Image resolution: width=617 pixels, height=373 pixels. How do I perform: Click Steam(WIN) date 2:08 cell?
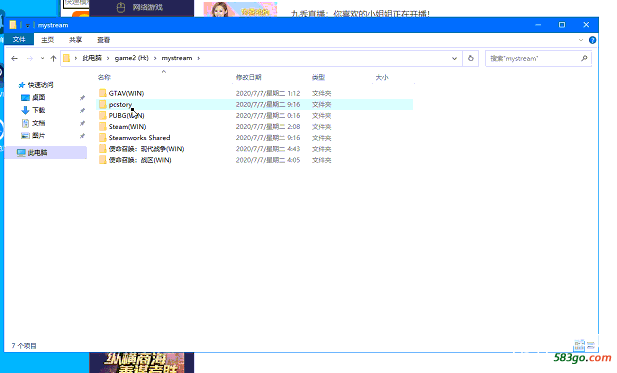click(x=268, y=127)
